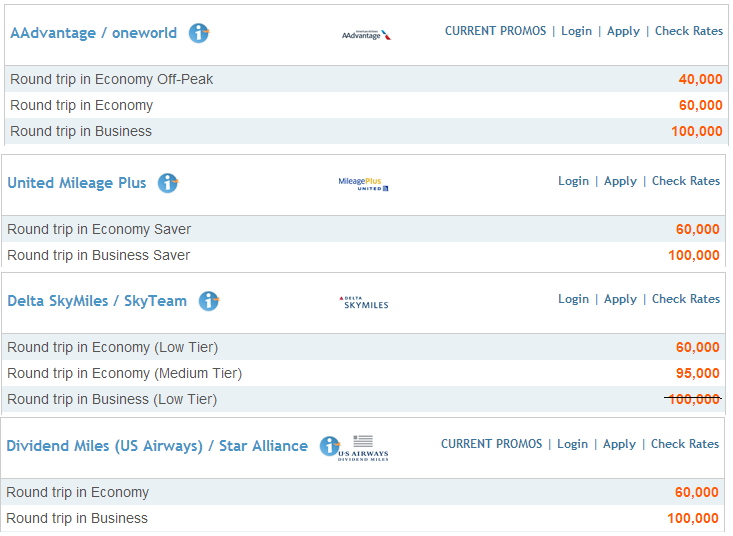Click Dividend Miles Business 100,000 value

693,519
